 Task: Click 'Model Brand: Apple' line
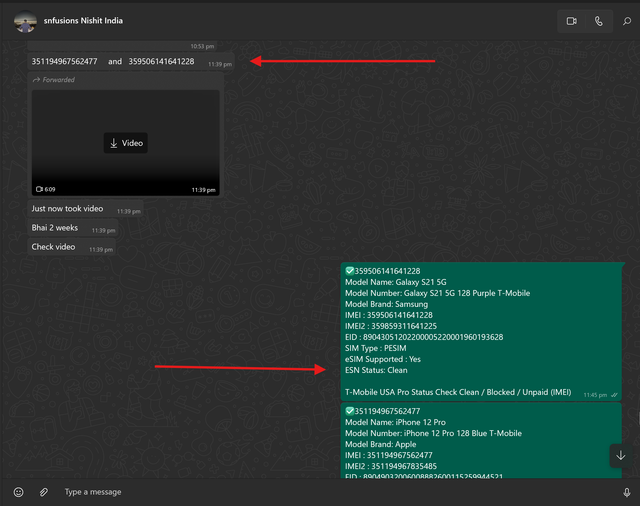coord(380,444)
